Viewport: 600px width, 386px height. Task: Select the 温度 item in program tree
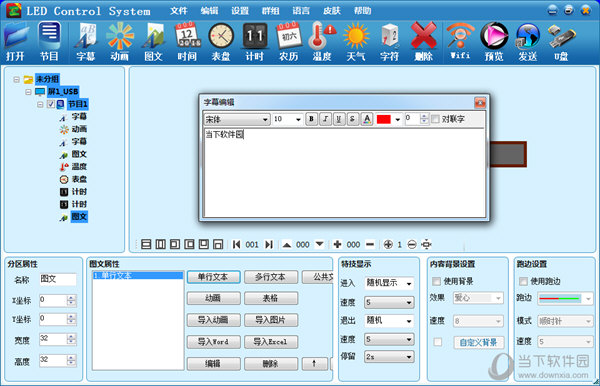(73, 166)
